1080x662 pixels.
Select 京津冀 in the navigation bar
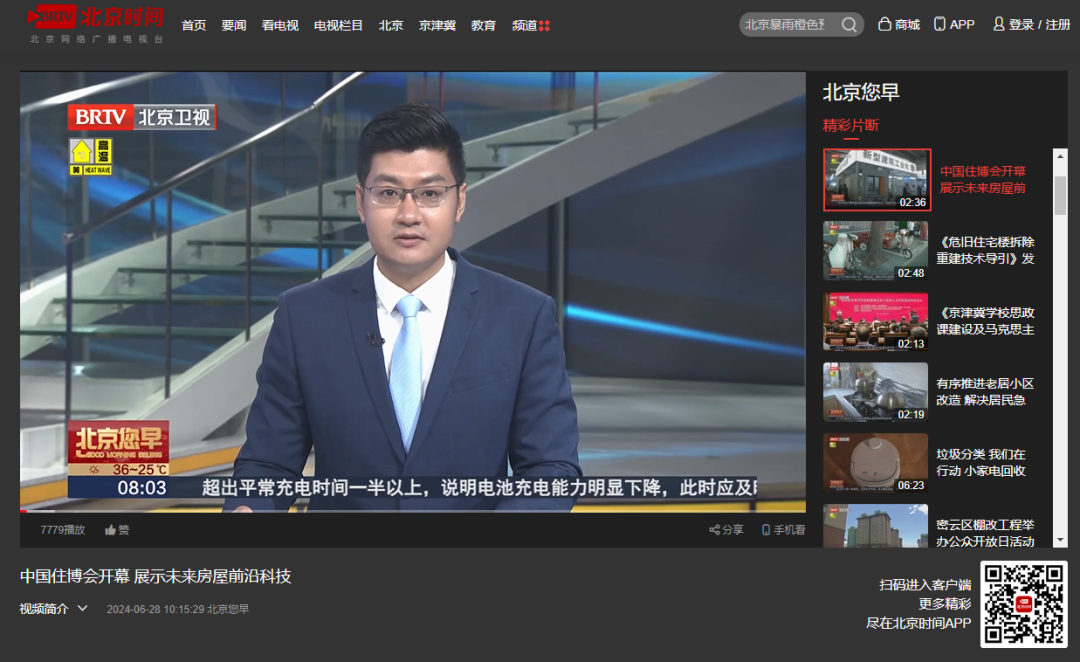(436, 24)
